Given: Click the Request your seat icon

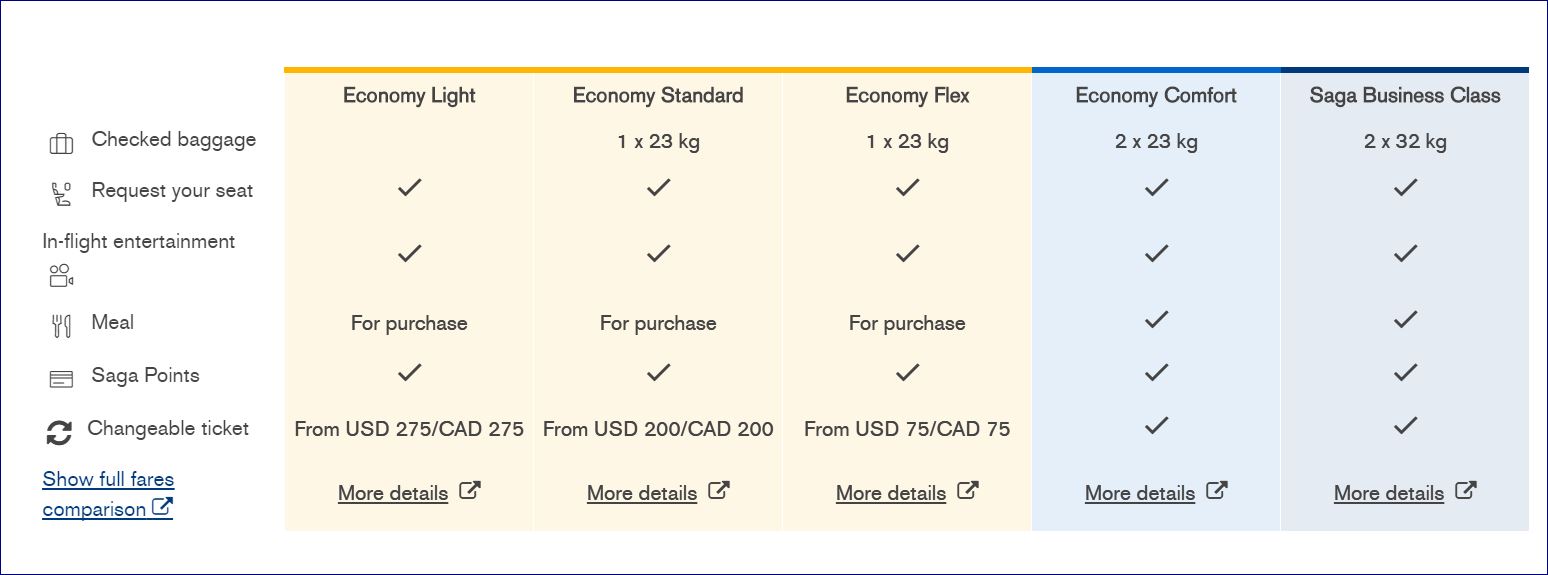Looking at the screenshot, I should click(x=61, y=194).
